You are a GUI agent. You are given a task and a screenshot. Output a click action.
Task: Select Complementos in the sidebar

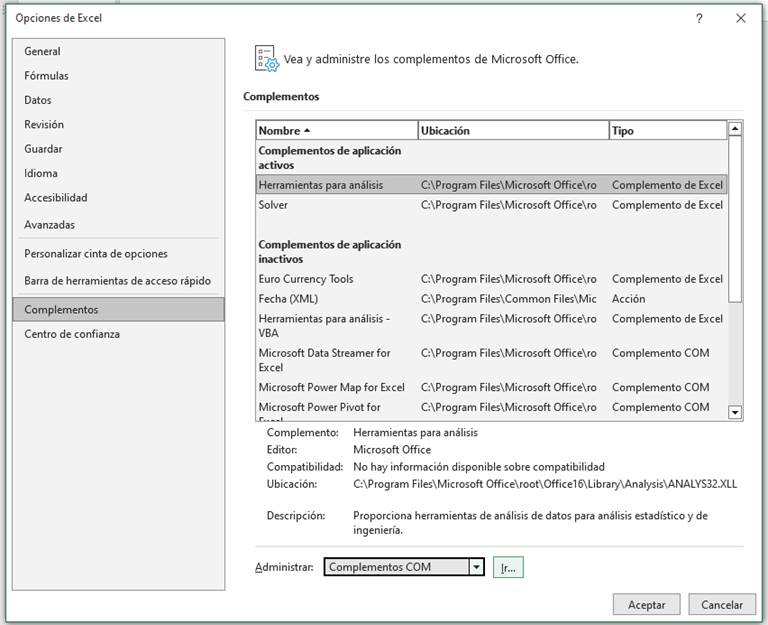coord(119,310)
